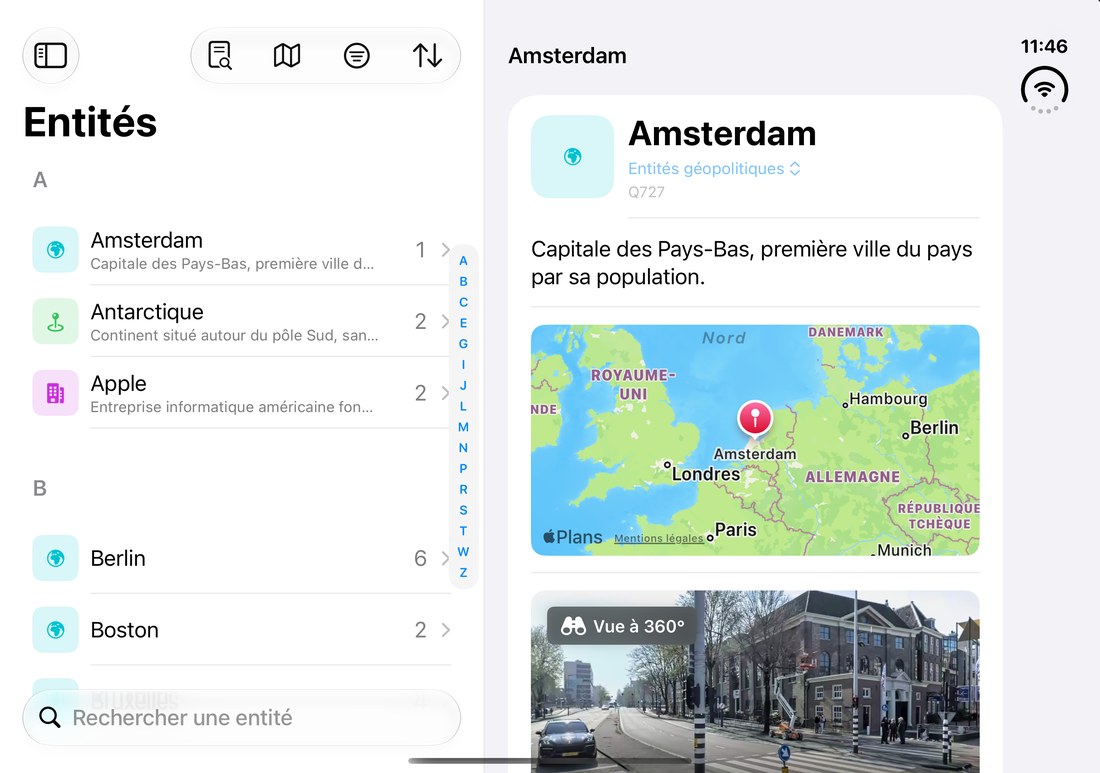Click Boston row globe icon
This screenshot has width=1100, height=773.
click(x=55, y=630)
